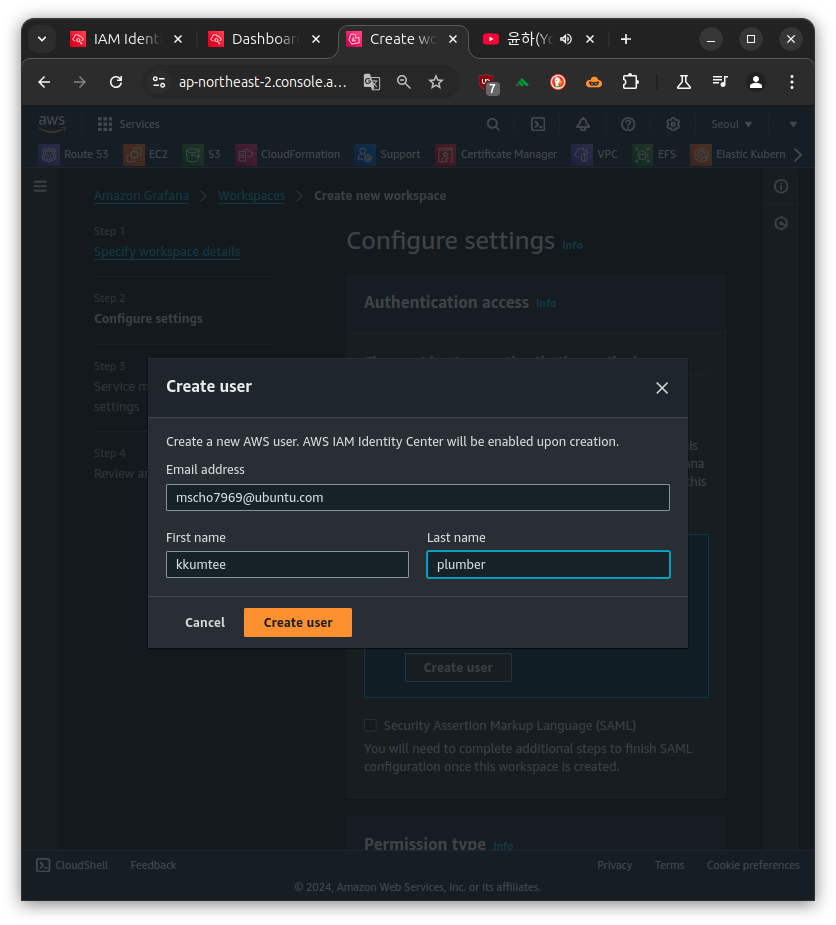Close the Create user dialog

point(661,388)
